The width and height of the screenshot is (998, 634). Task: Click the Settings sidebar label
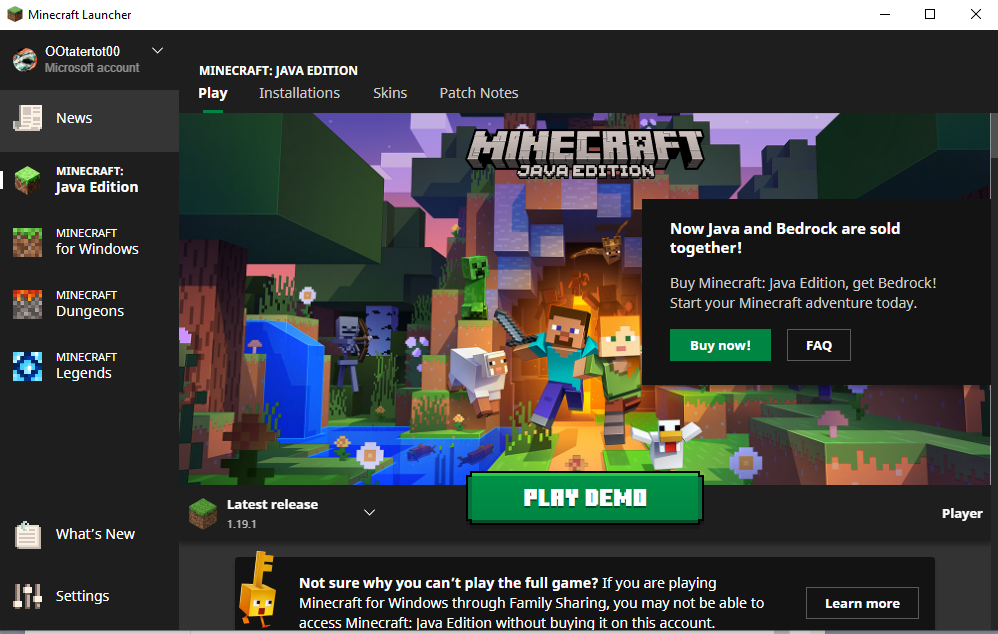point(82,596)
